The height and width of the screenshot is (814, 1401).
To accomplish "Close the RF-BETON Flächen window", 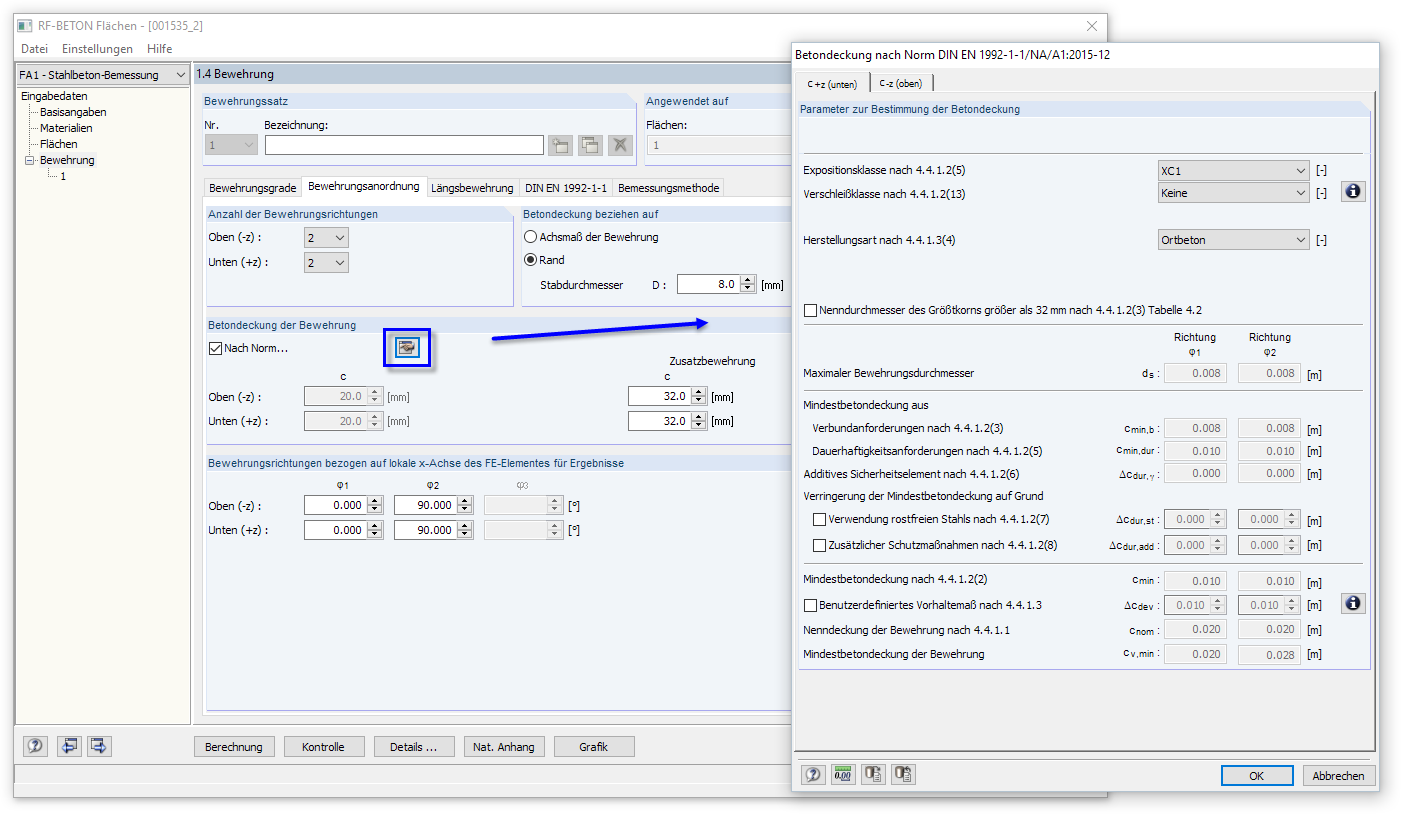I will [x=1090, y=25].
